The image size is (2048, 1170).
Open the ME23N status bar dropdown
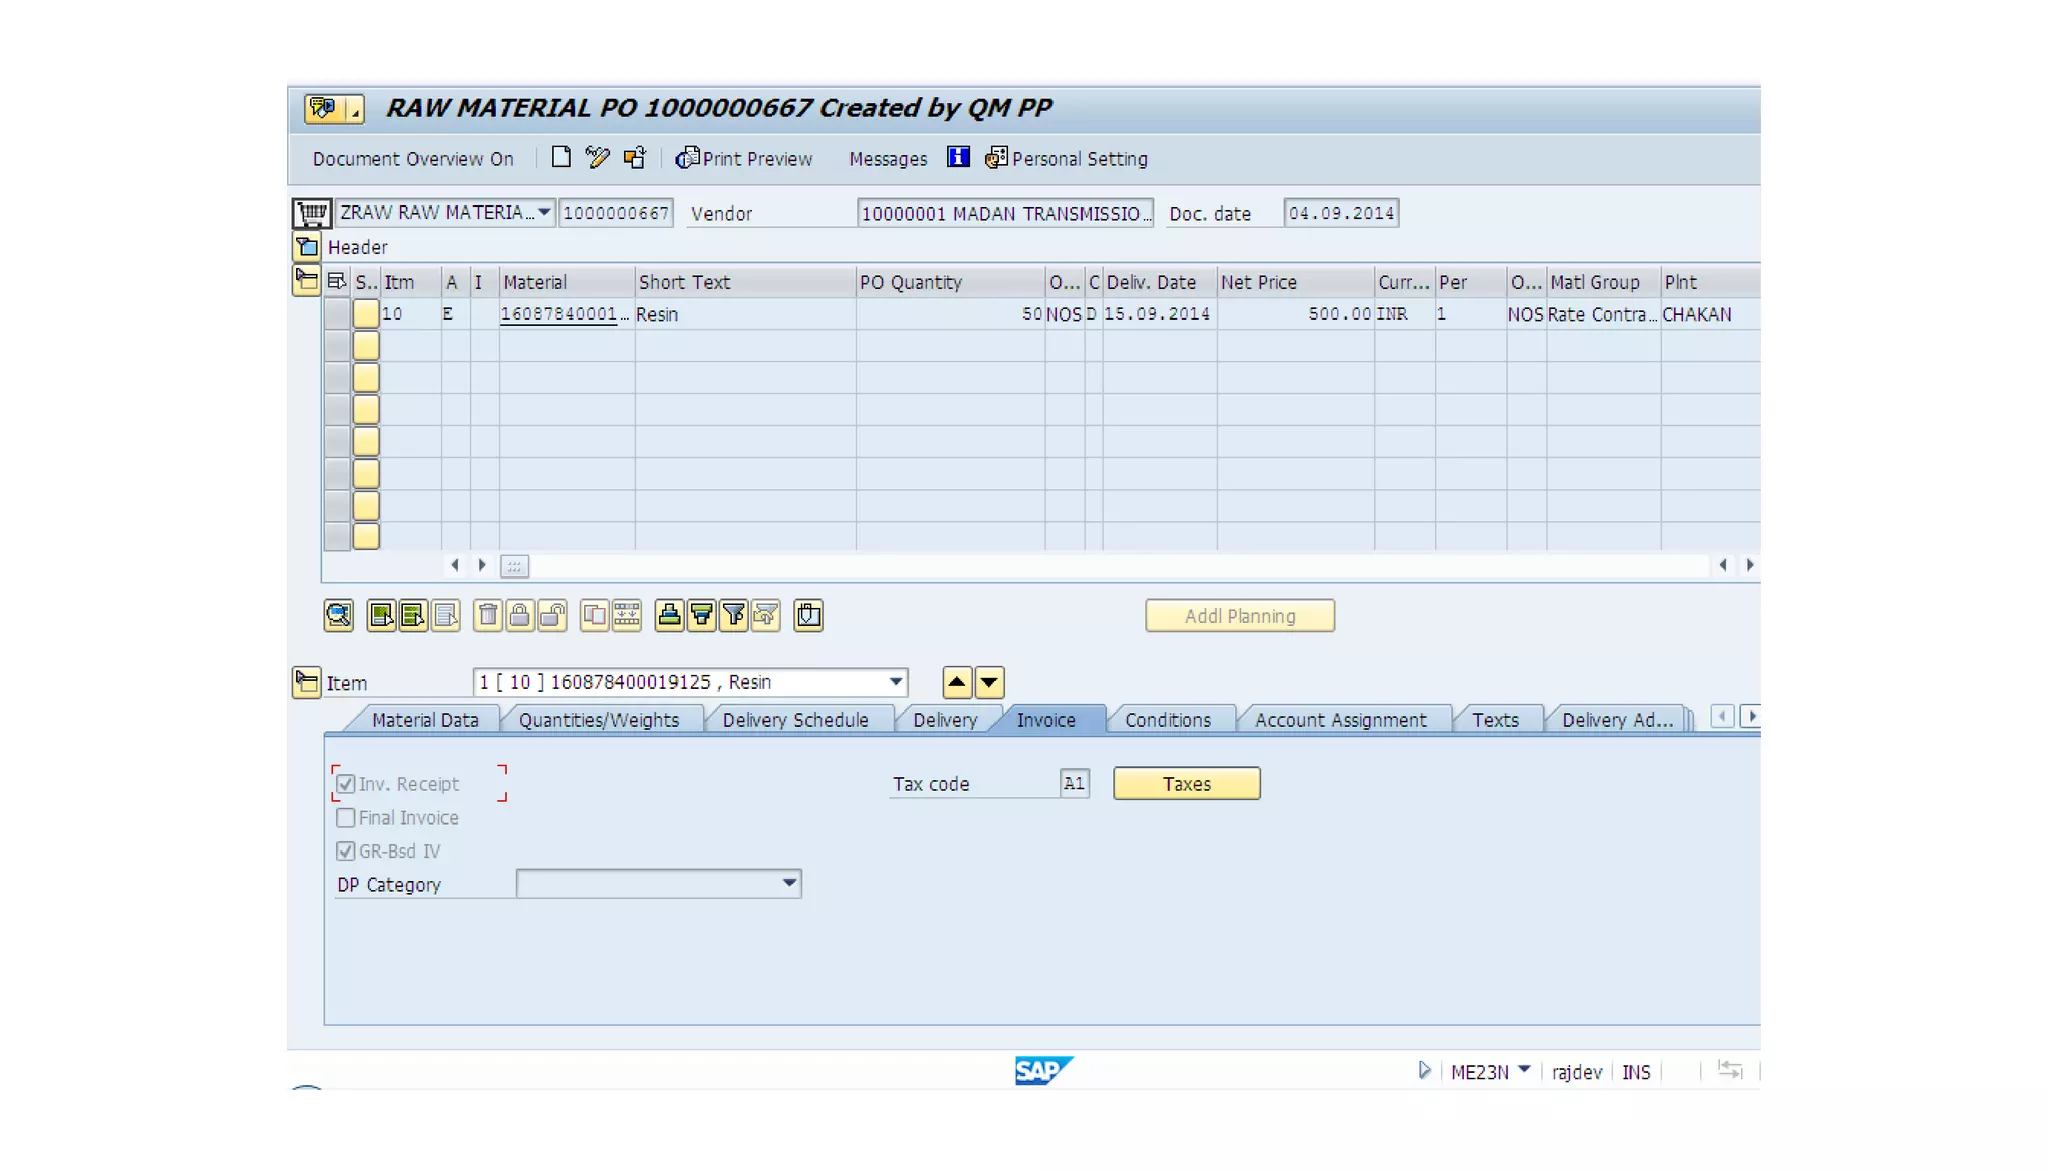(x=1524, y=1070)
